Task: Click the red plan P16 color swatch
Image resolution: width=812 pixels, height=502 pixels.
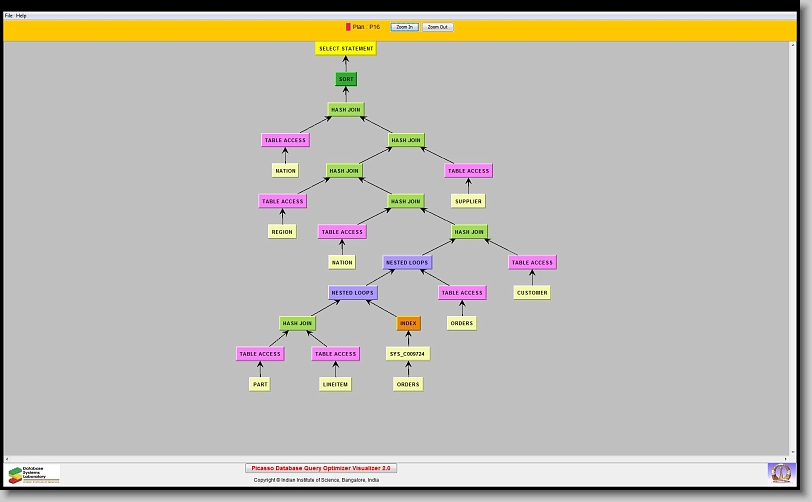Action: (x=348, y=27)
